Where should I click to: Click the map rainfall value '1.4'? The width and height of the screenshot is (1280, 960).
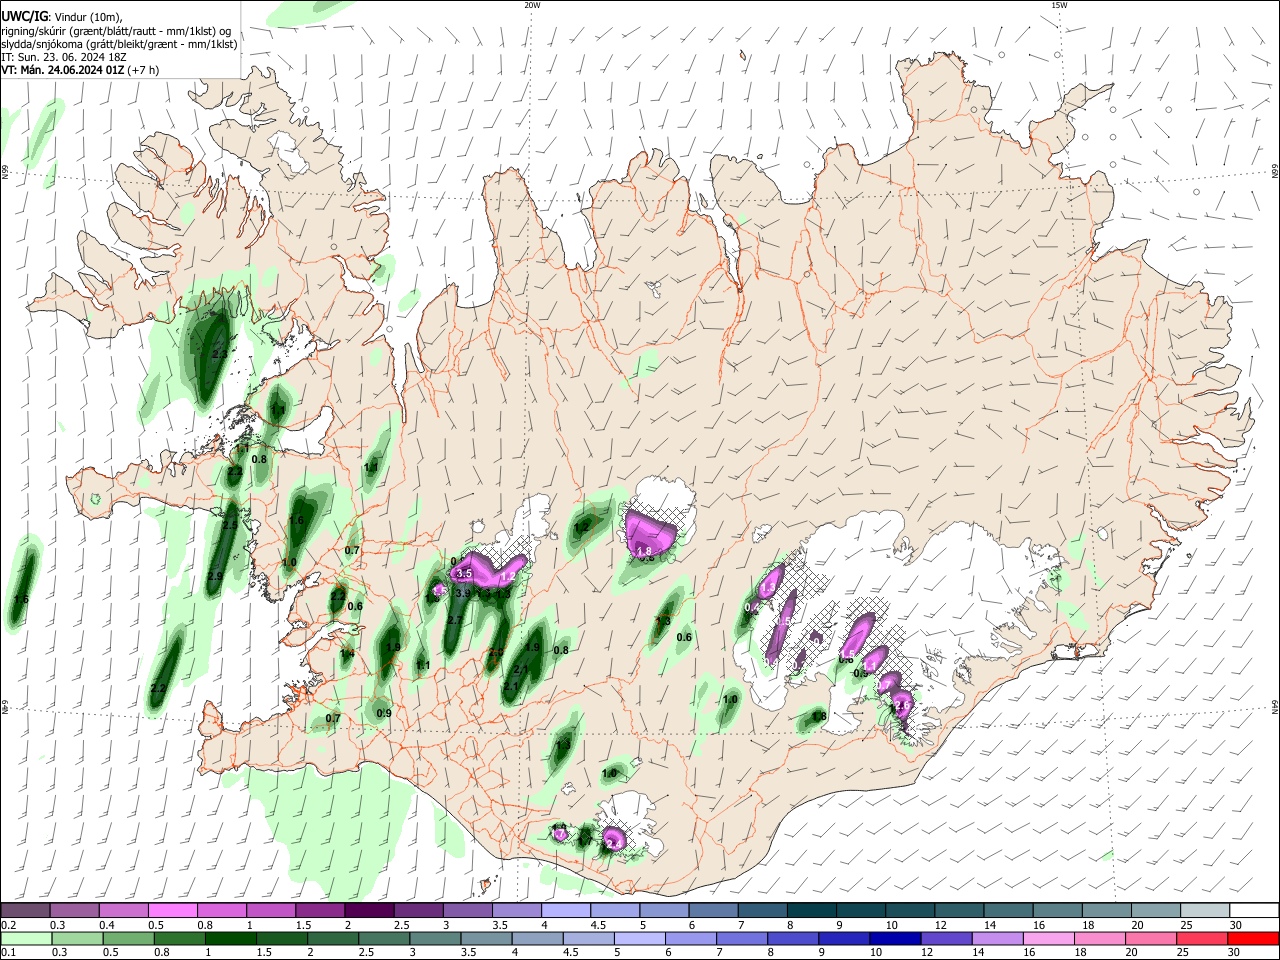pos(347,654)
